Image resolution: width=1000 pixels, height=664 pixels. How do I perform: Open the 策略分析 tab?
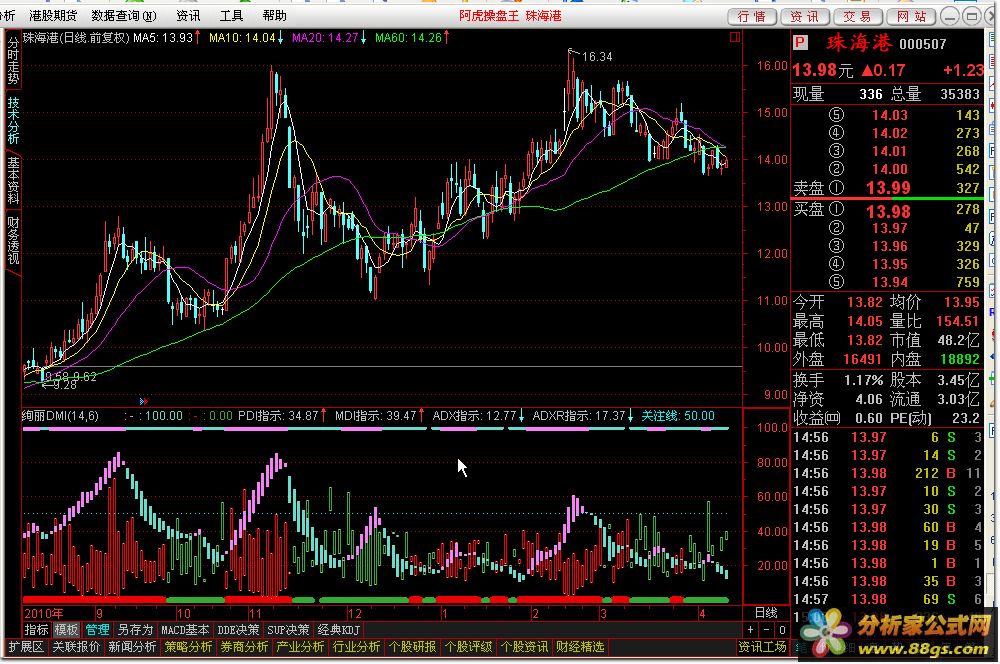(188, 647)
